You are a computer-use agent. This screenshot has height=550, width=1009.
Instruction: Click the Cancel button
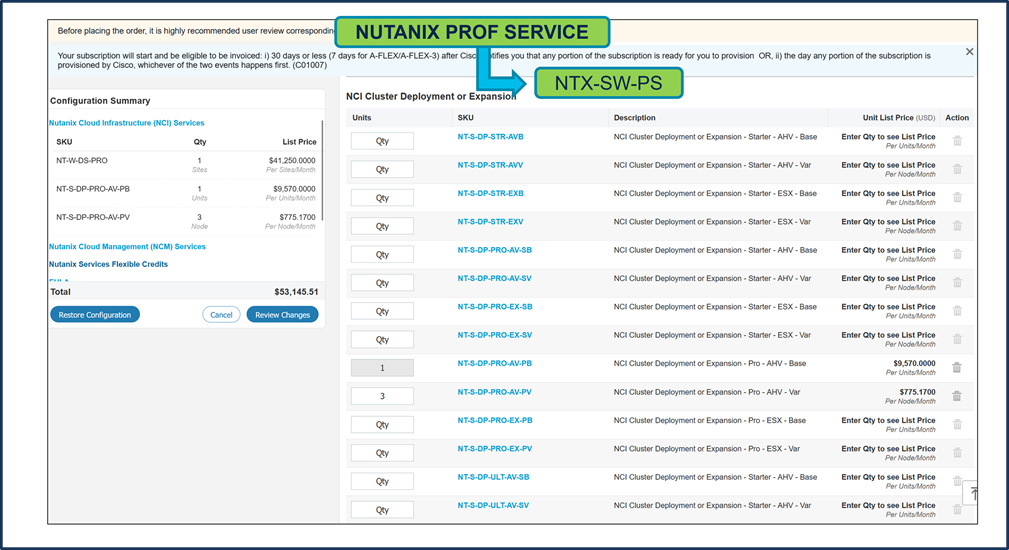tap(221, 315)
